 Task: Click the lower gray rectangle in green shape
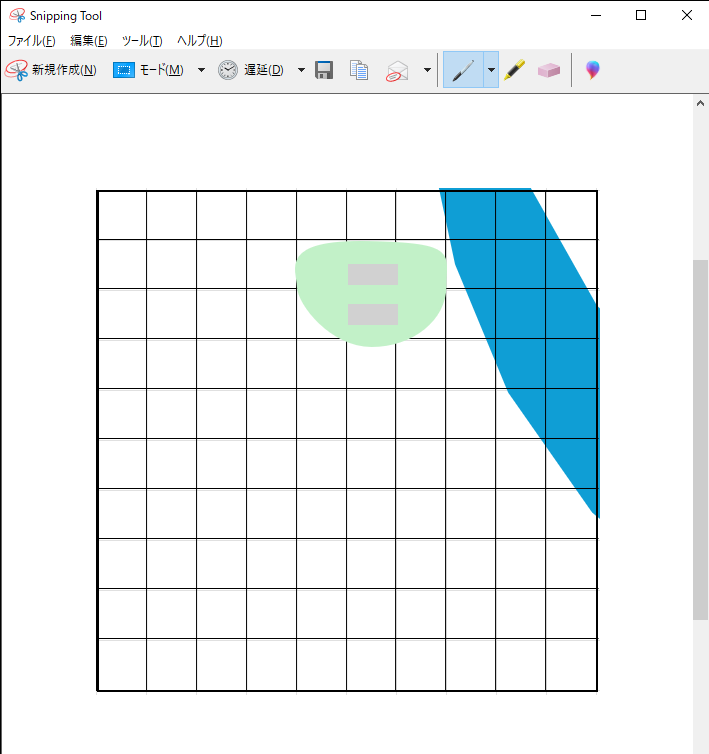[373, 314]
